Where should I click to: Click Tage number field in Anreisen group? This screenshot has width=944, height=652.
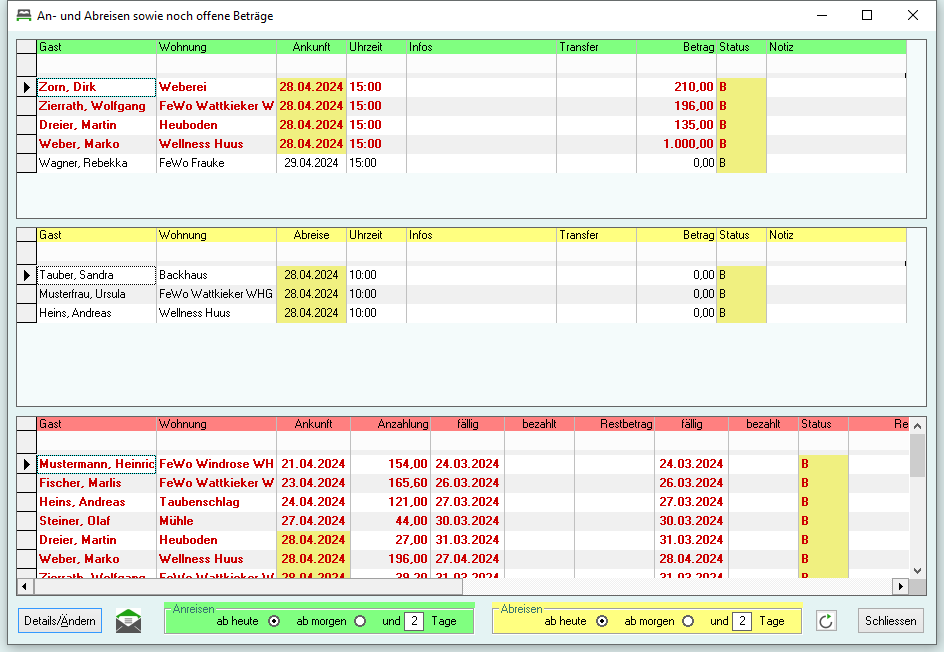414,621
